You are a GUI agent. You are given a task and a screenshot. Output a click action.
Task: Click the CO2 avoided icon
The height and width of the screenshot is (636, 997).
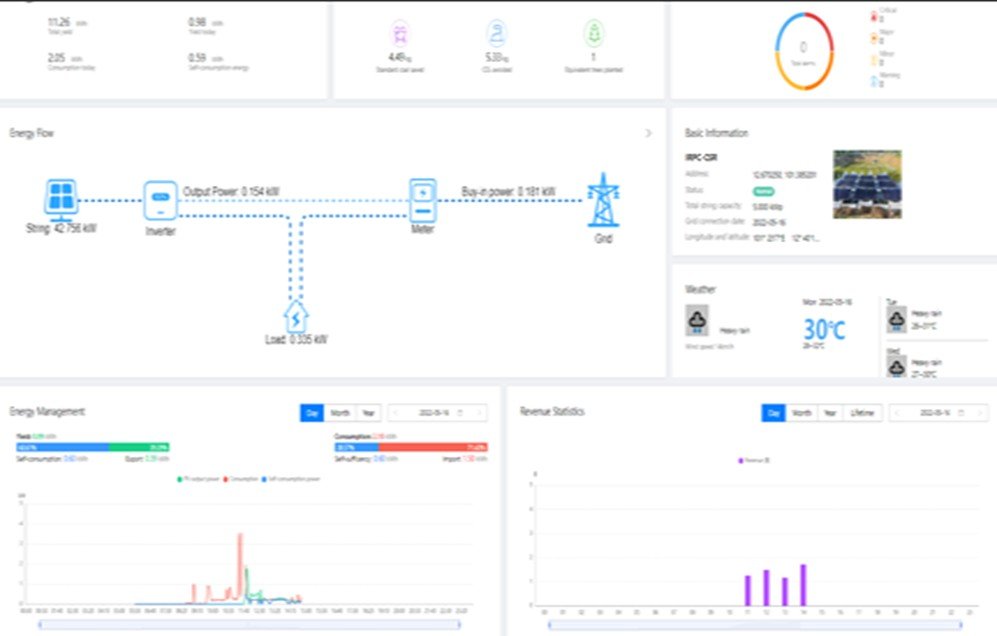pos(497,33)
